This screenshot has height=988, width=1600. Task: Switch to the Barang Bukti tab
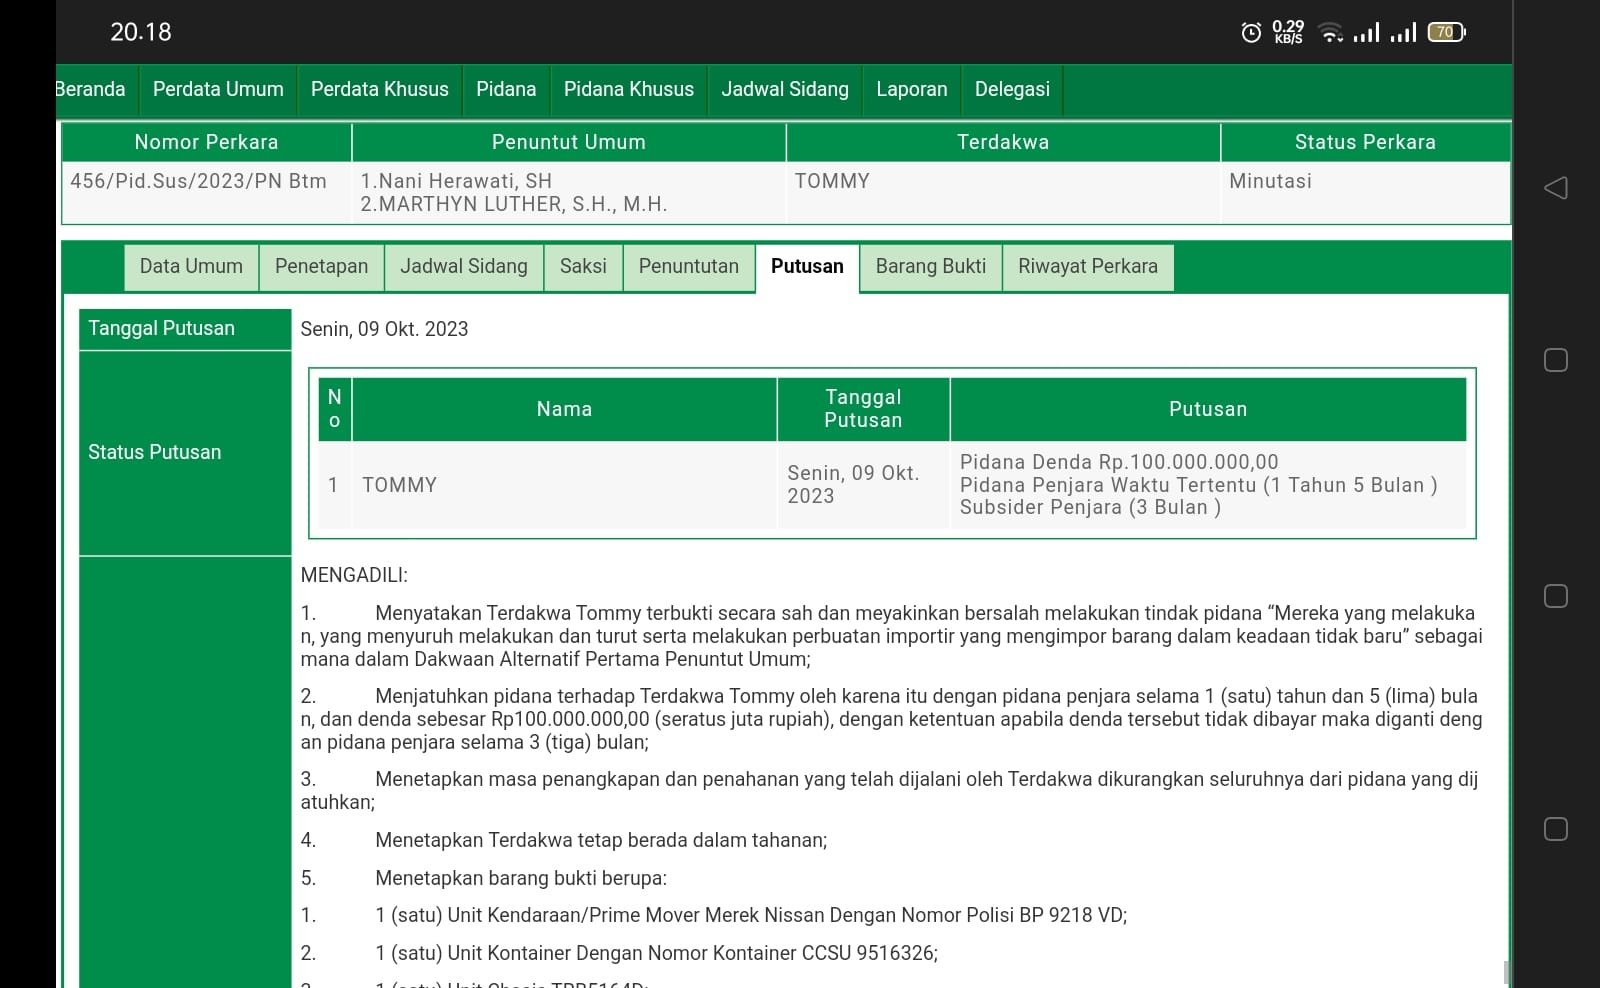pos(931,267)
